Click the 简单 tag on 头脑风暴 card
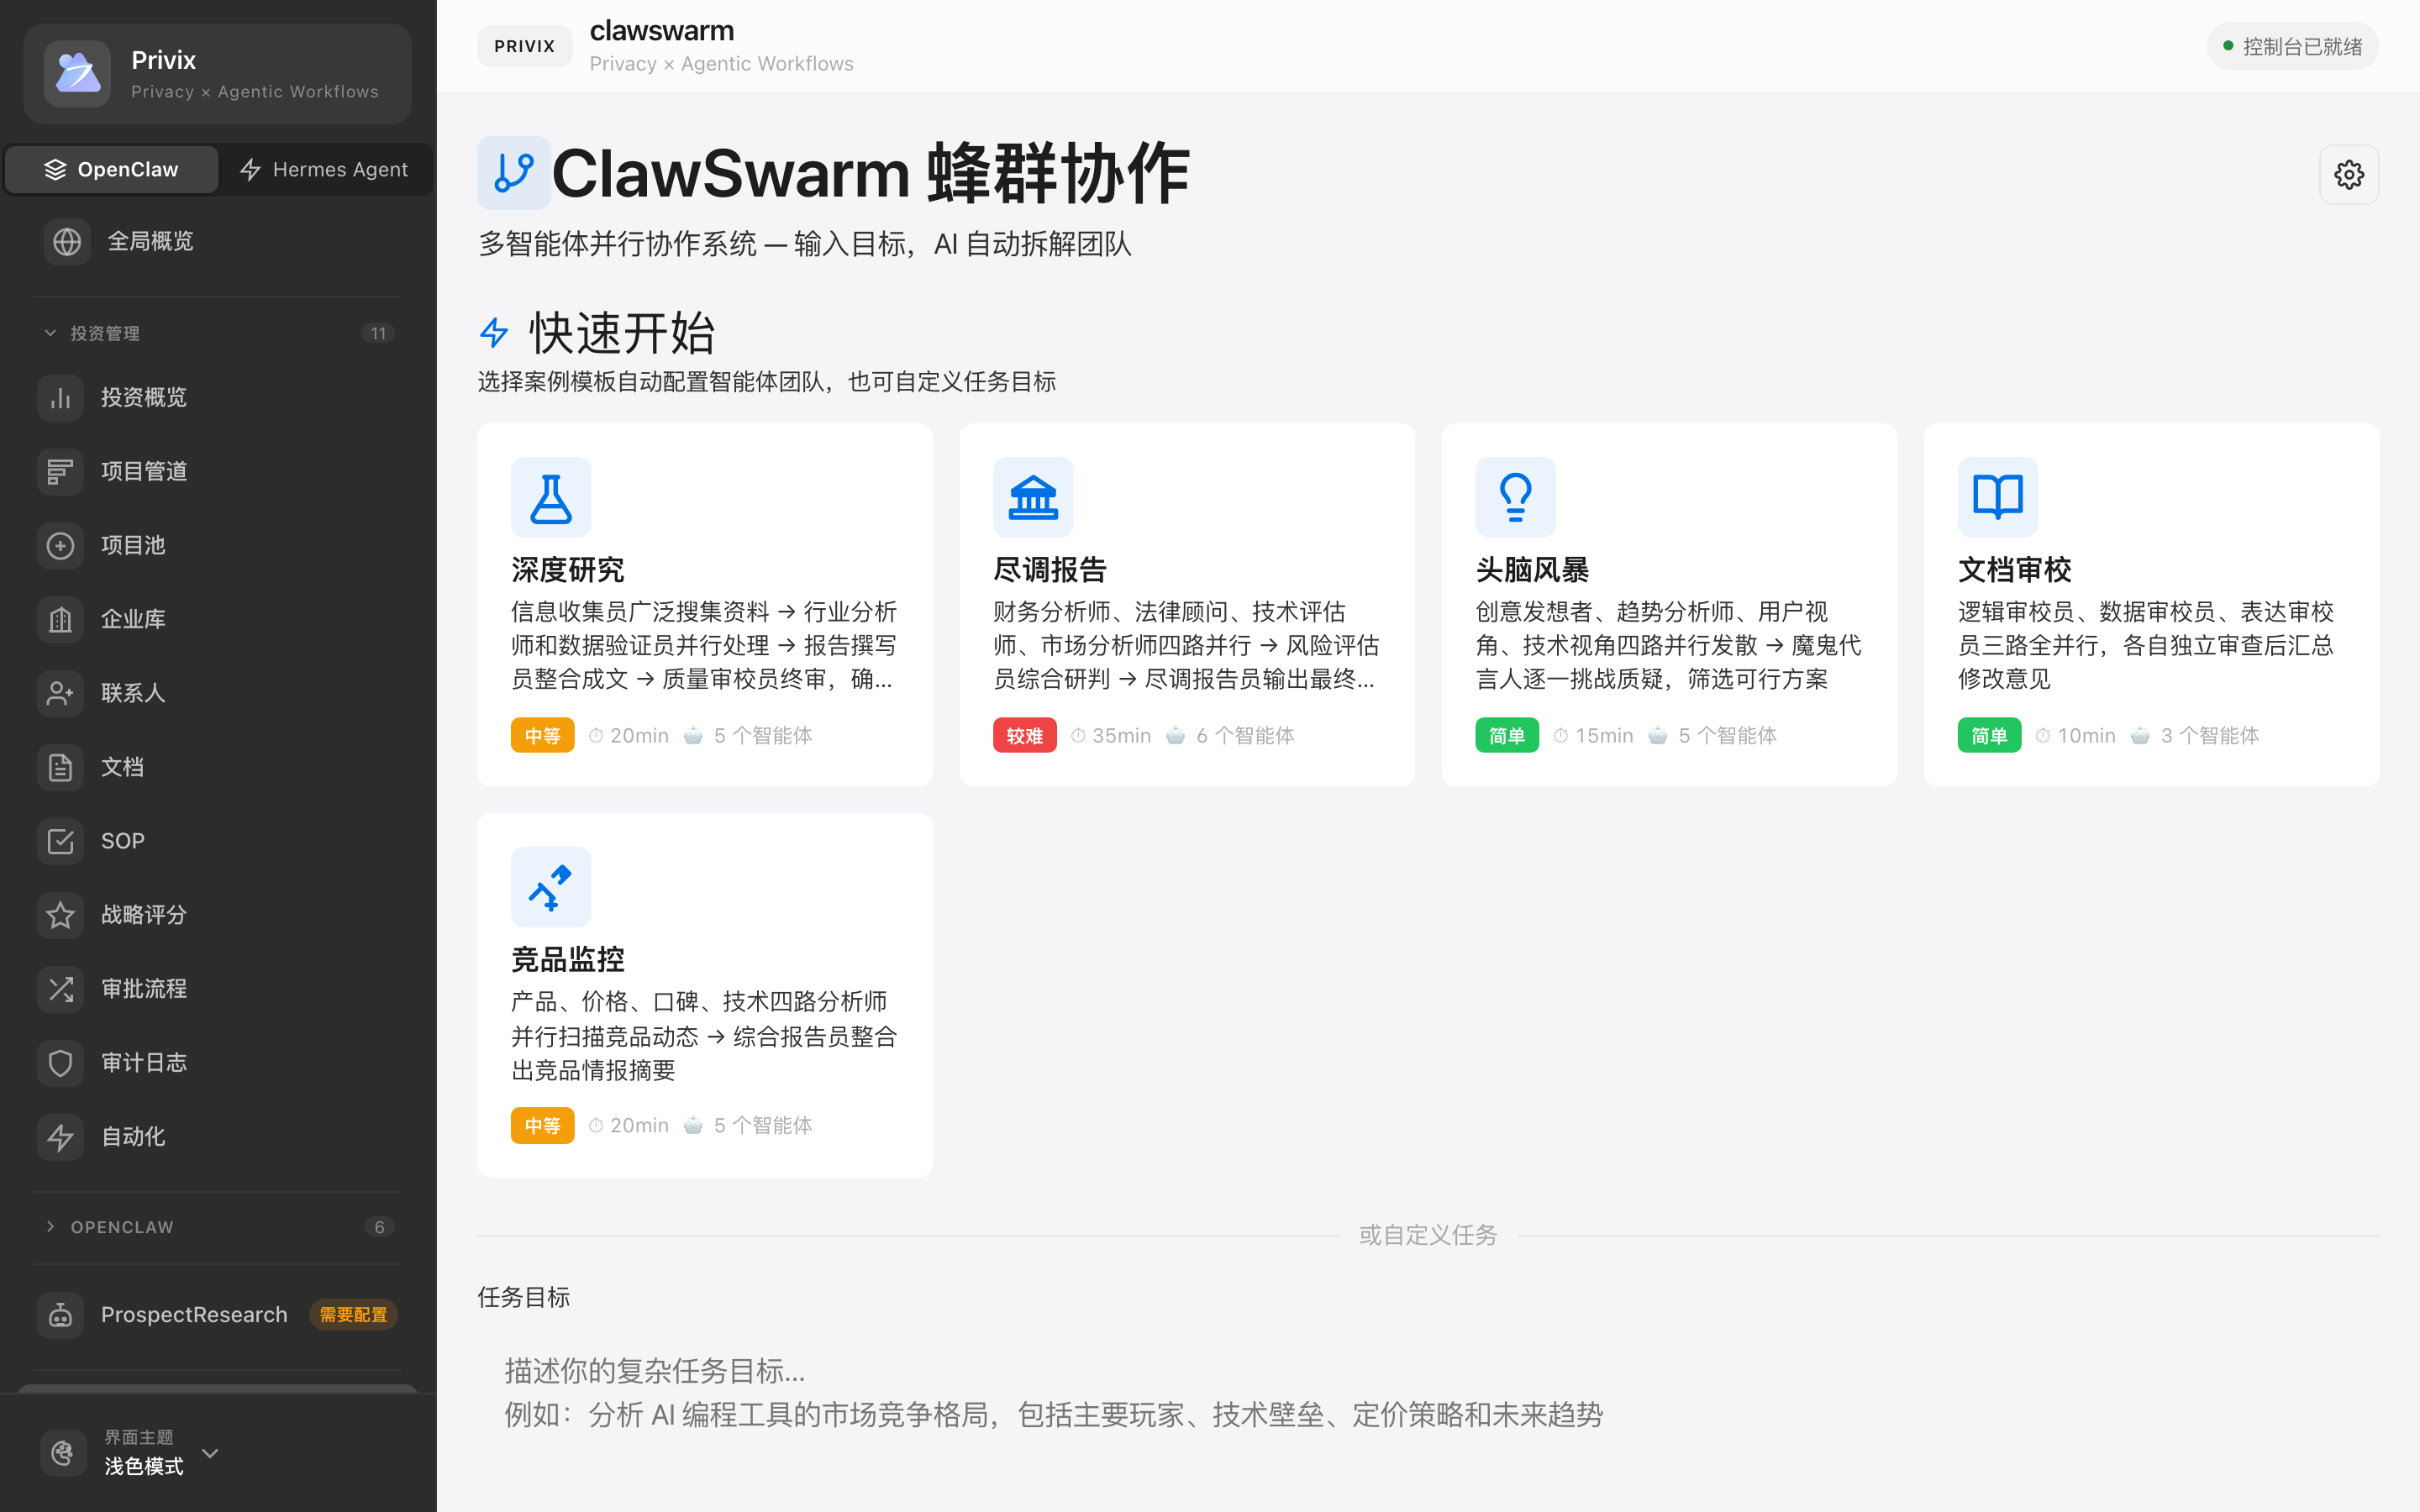Screen dimensions: 2420x1512 [x=1506, y=735]
